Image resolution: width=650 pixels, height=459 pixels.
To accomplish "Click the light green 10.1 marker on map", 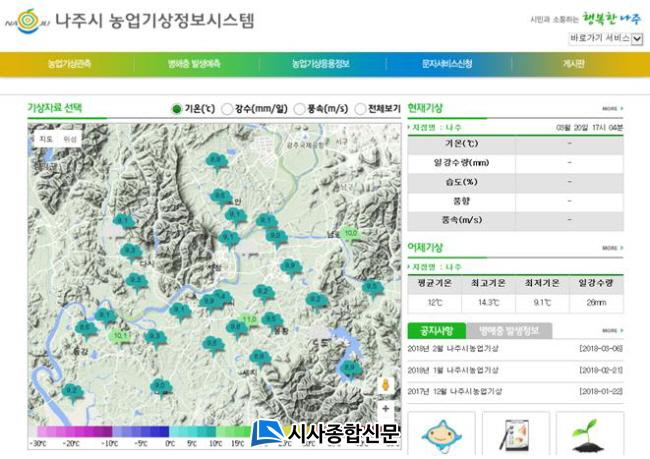I will pos(120,336).
